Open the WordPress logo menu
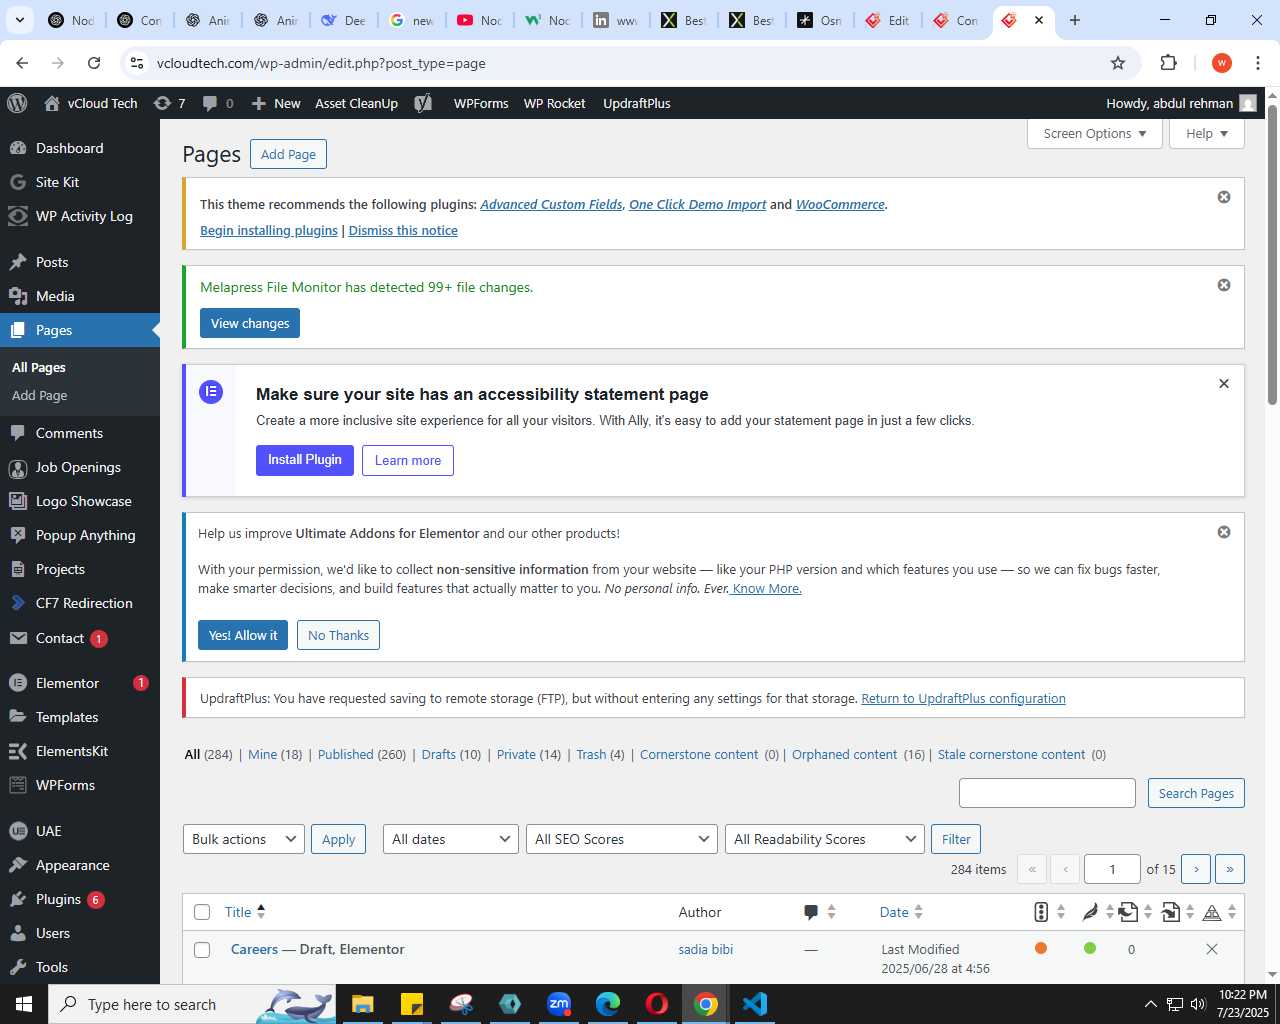Image resolution: width=1280 pixels, height=1024 pixels. 16,103
